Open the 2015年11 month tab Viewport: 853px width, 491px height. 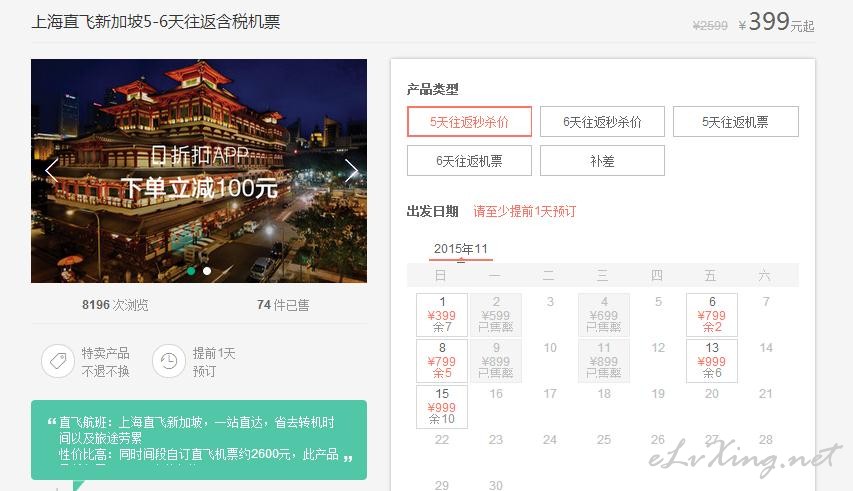tap(461, 250)
